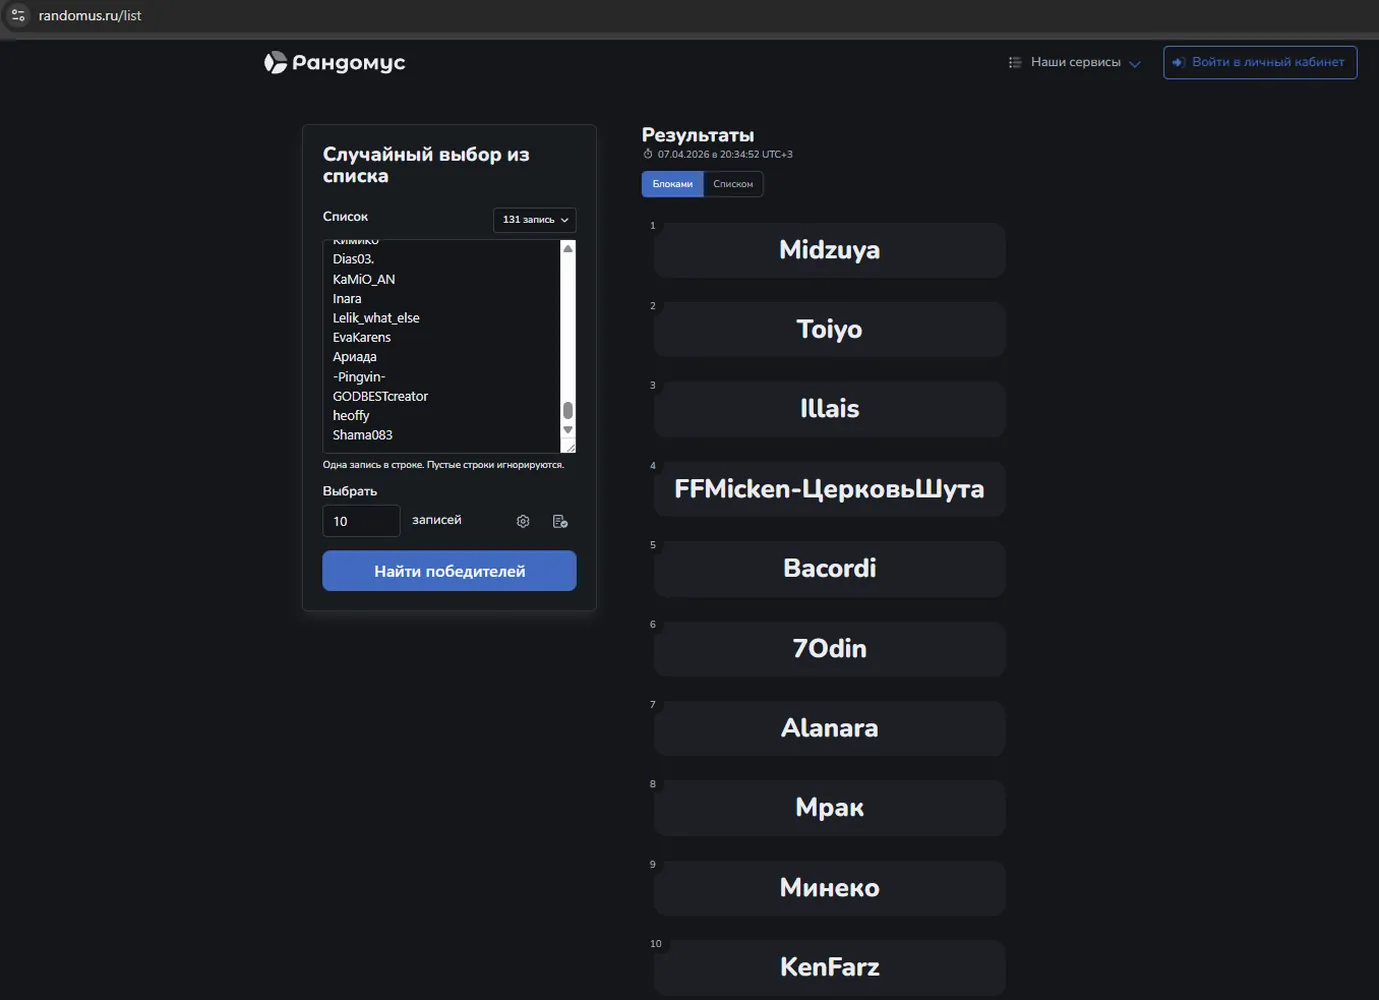
Task: Click the number of записей input field
Action: pyautogui.click(x=361, y=521)
